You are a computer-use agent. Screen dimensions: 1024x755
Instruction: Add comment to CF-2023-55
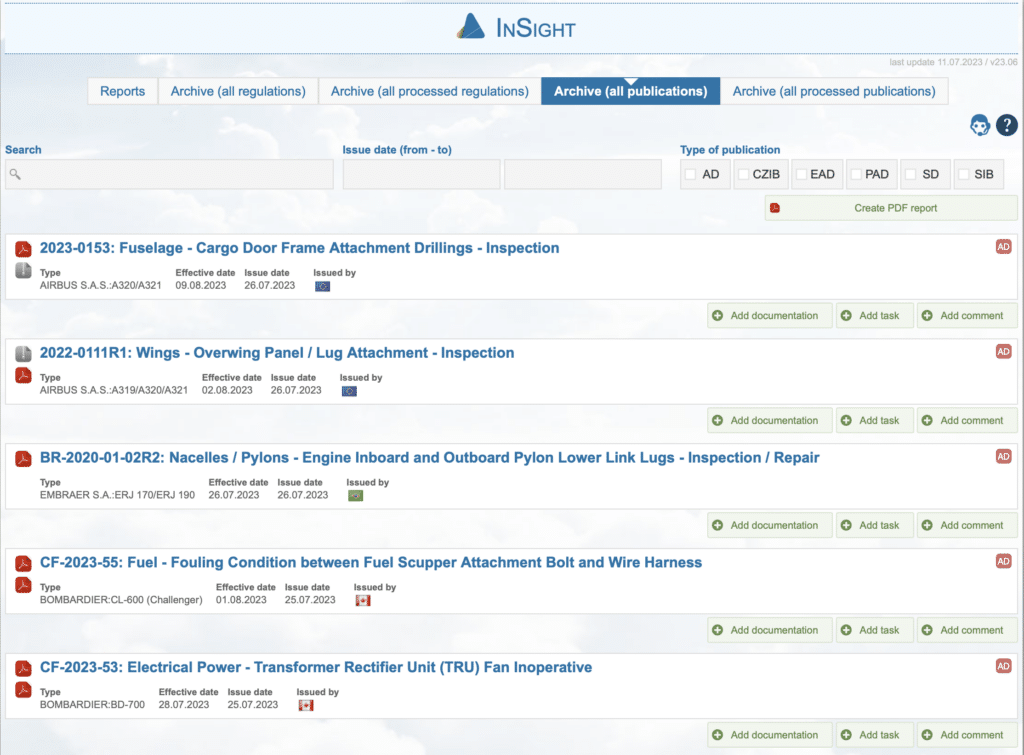pyautogui.click(x=967, y=630)
